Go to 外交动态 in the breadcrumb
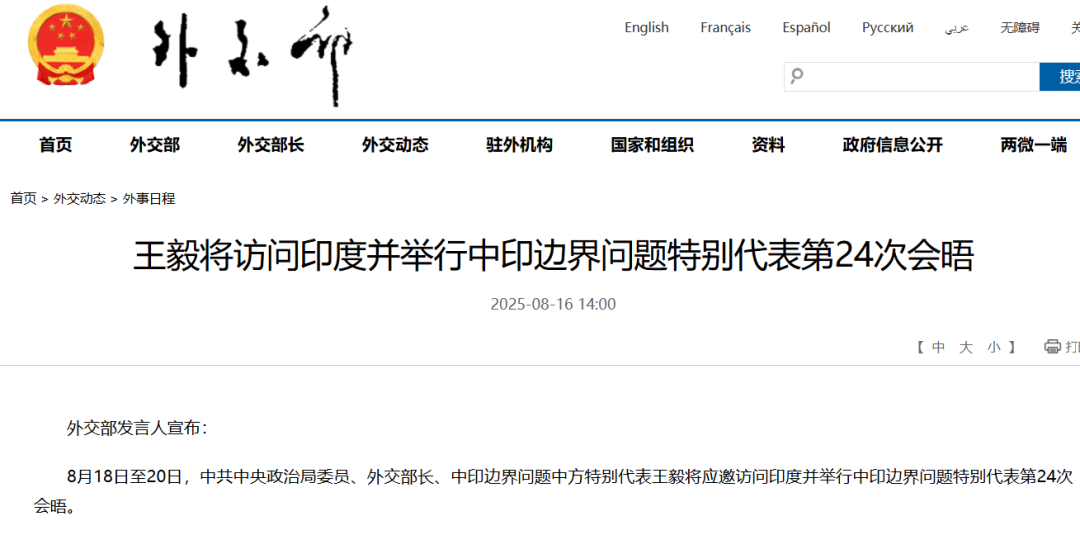The height and width of the screenshot is (535, 1080). click(80, 199)
